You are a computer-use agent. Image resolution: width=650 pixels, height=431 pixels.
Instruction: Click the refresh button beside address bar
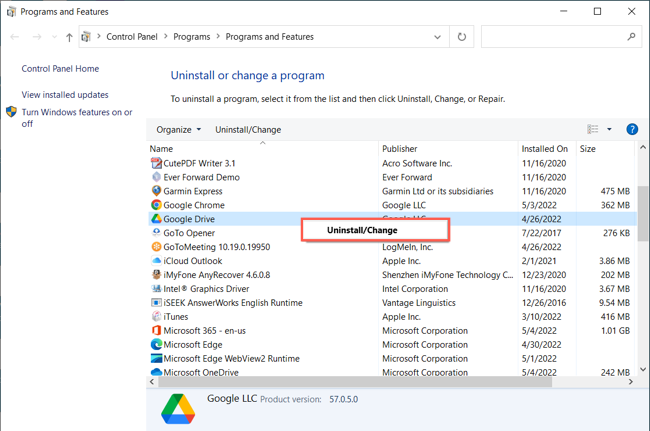(461, 37)
